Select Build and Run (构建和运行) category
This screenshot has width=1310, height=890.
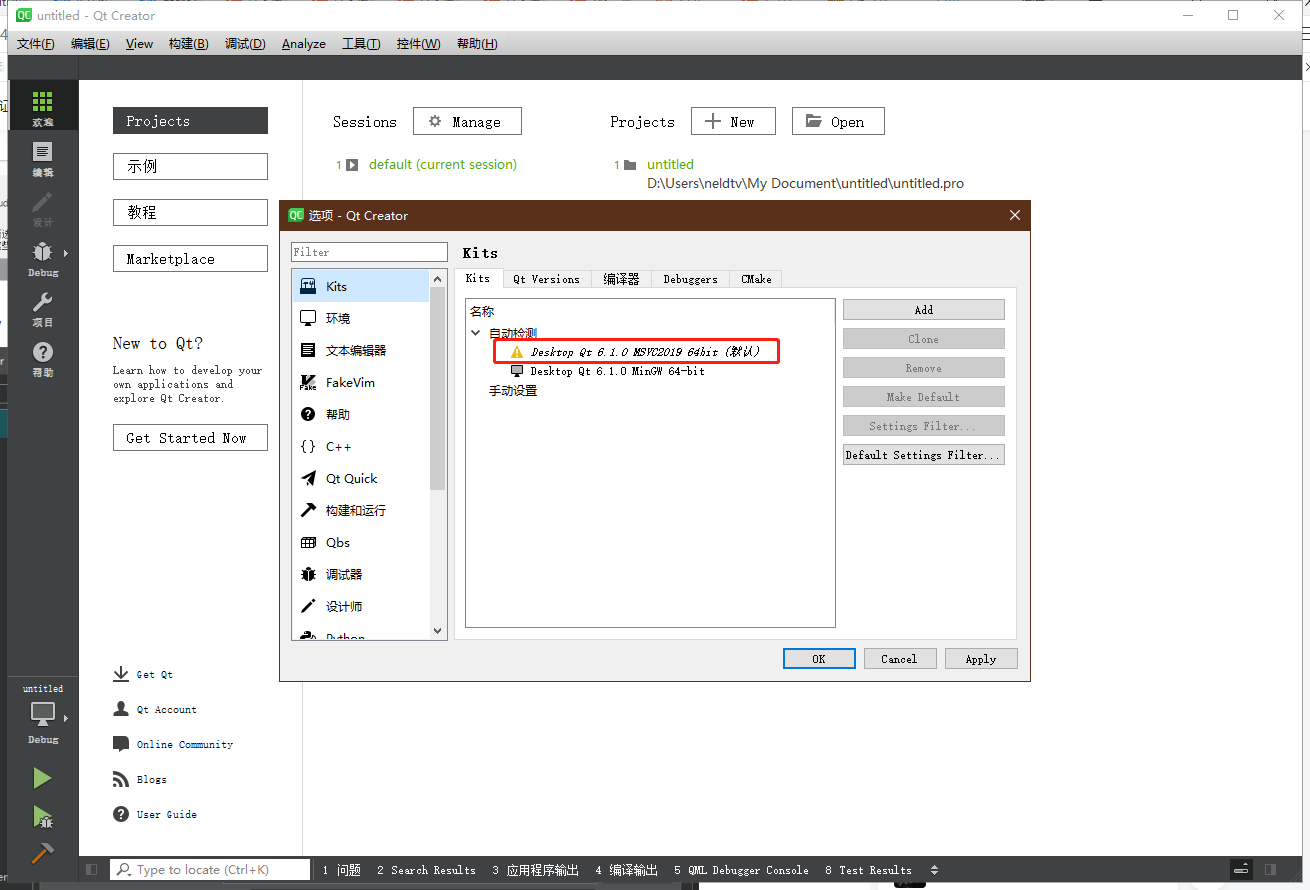pos(361,510)
